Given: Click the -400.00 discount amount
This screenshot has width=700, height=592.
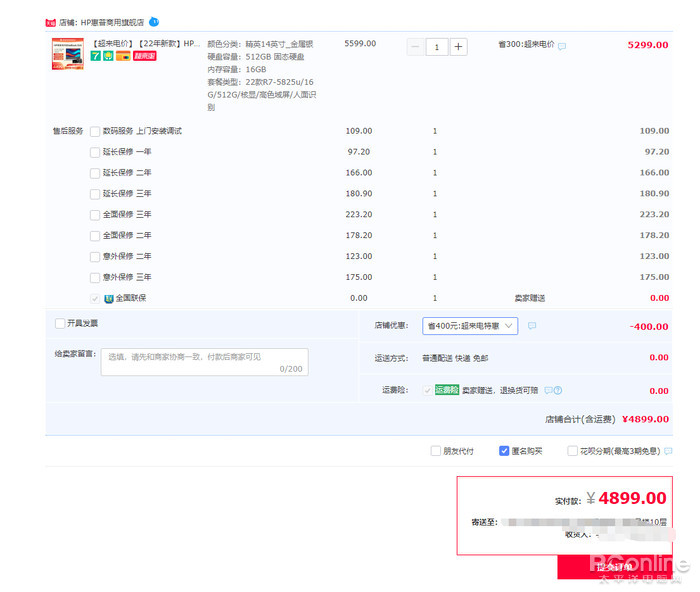Looking at the screenshot, I should pyautogui.click(x=649, y=327).
